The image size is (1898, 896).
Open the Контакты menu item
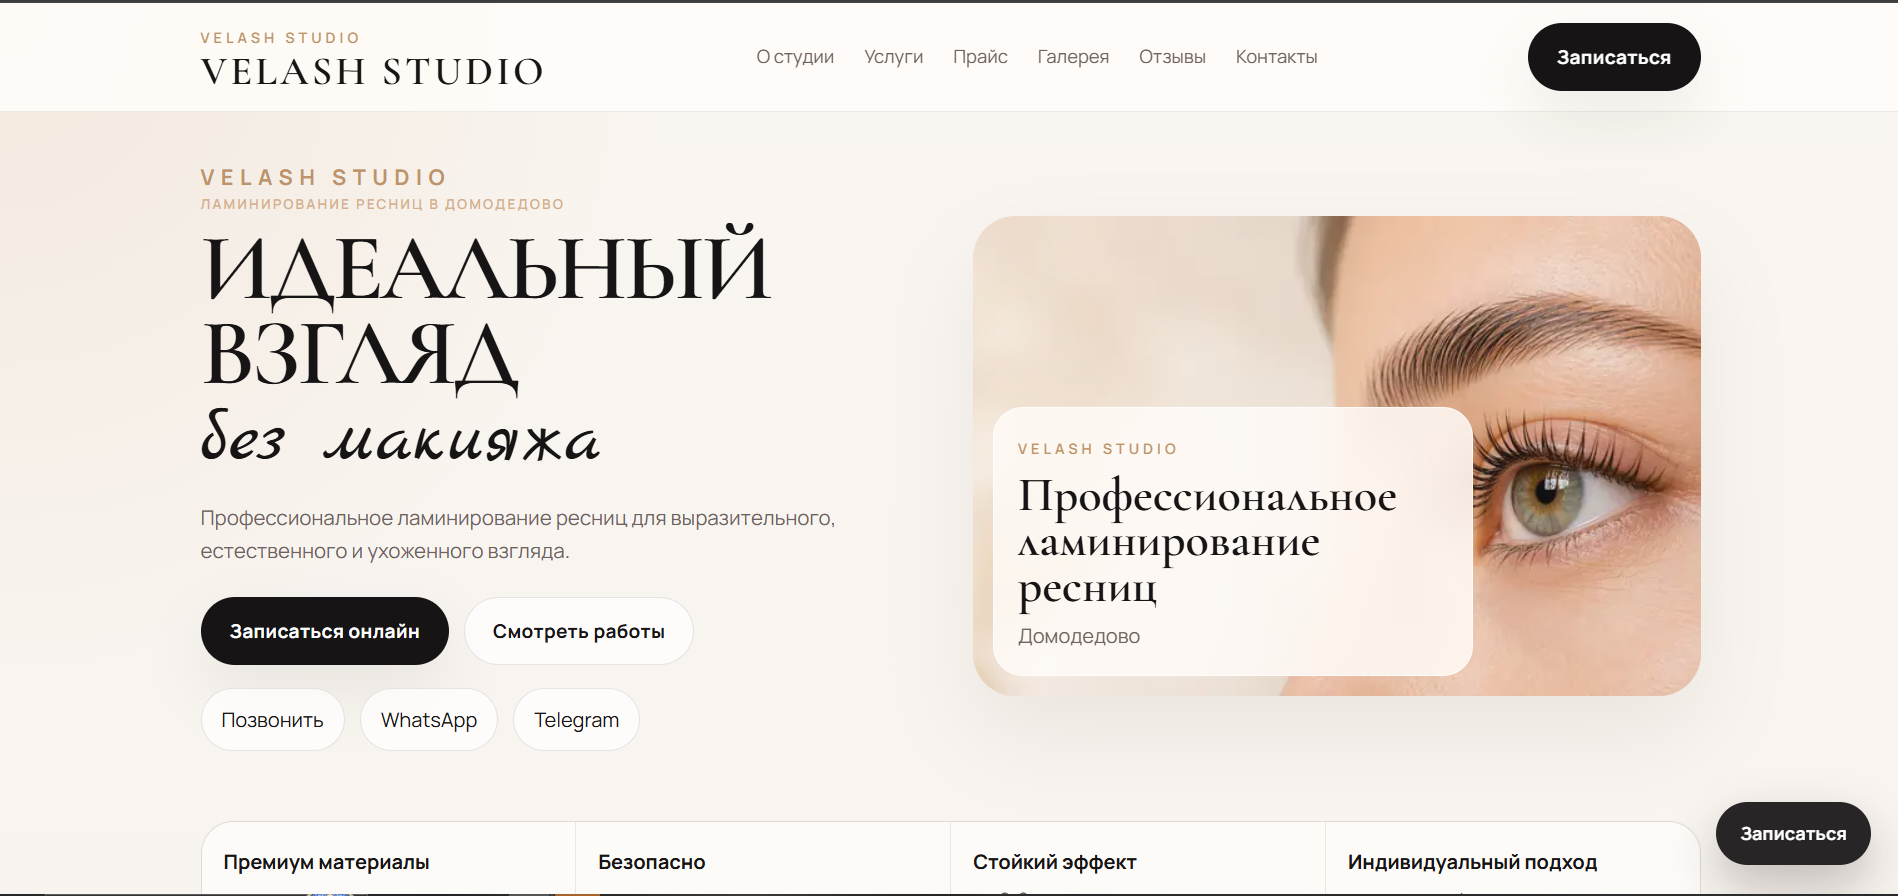click(x=1276, y=57)
